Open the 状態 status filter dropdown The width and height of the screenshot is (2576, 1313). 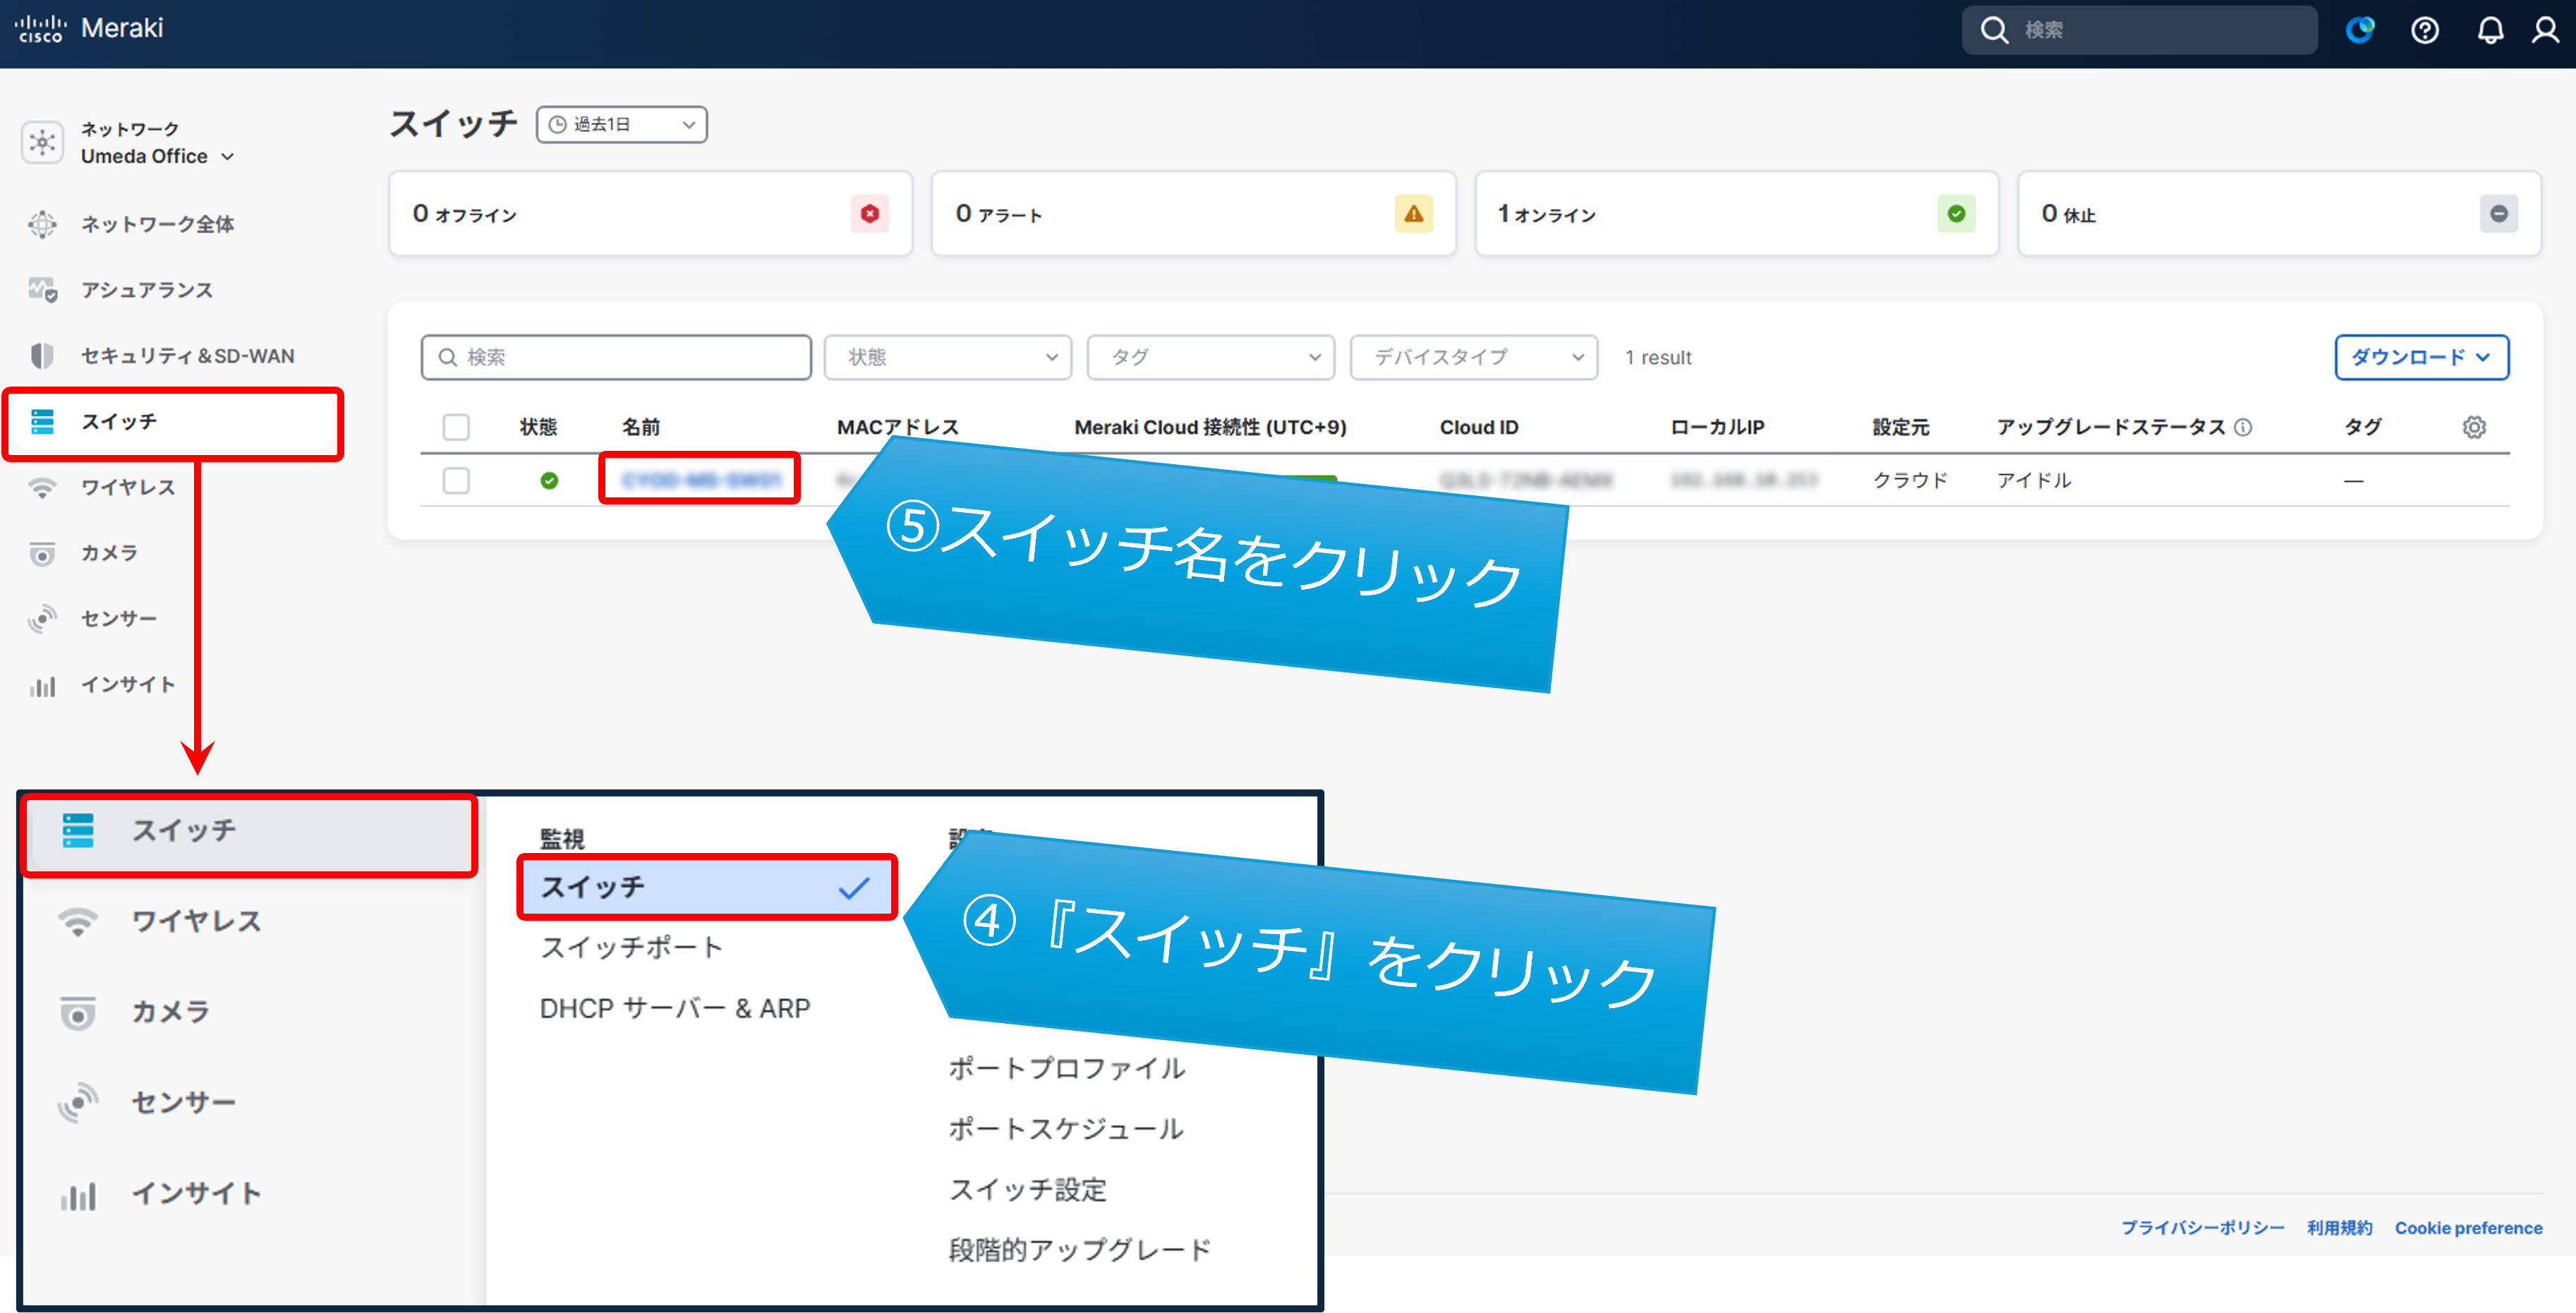coord(947,357)
